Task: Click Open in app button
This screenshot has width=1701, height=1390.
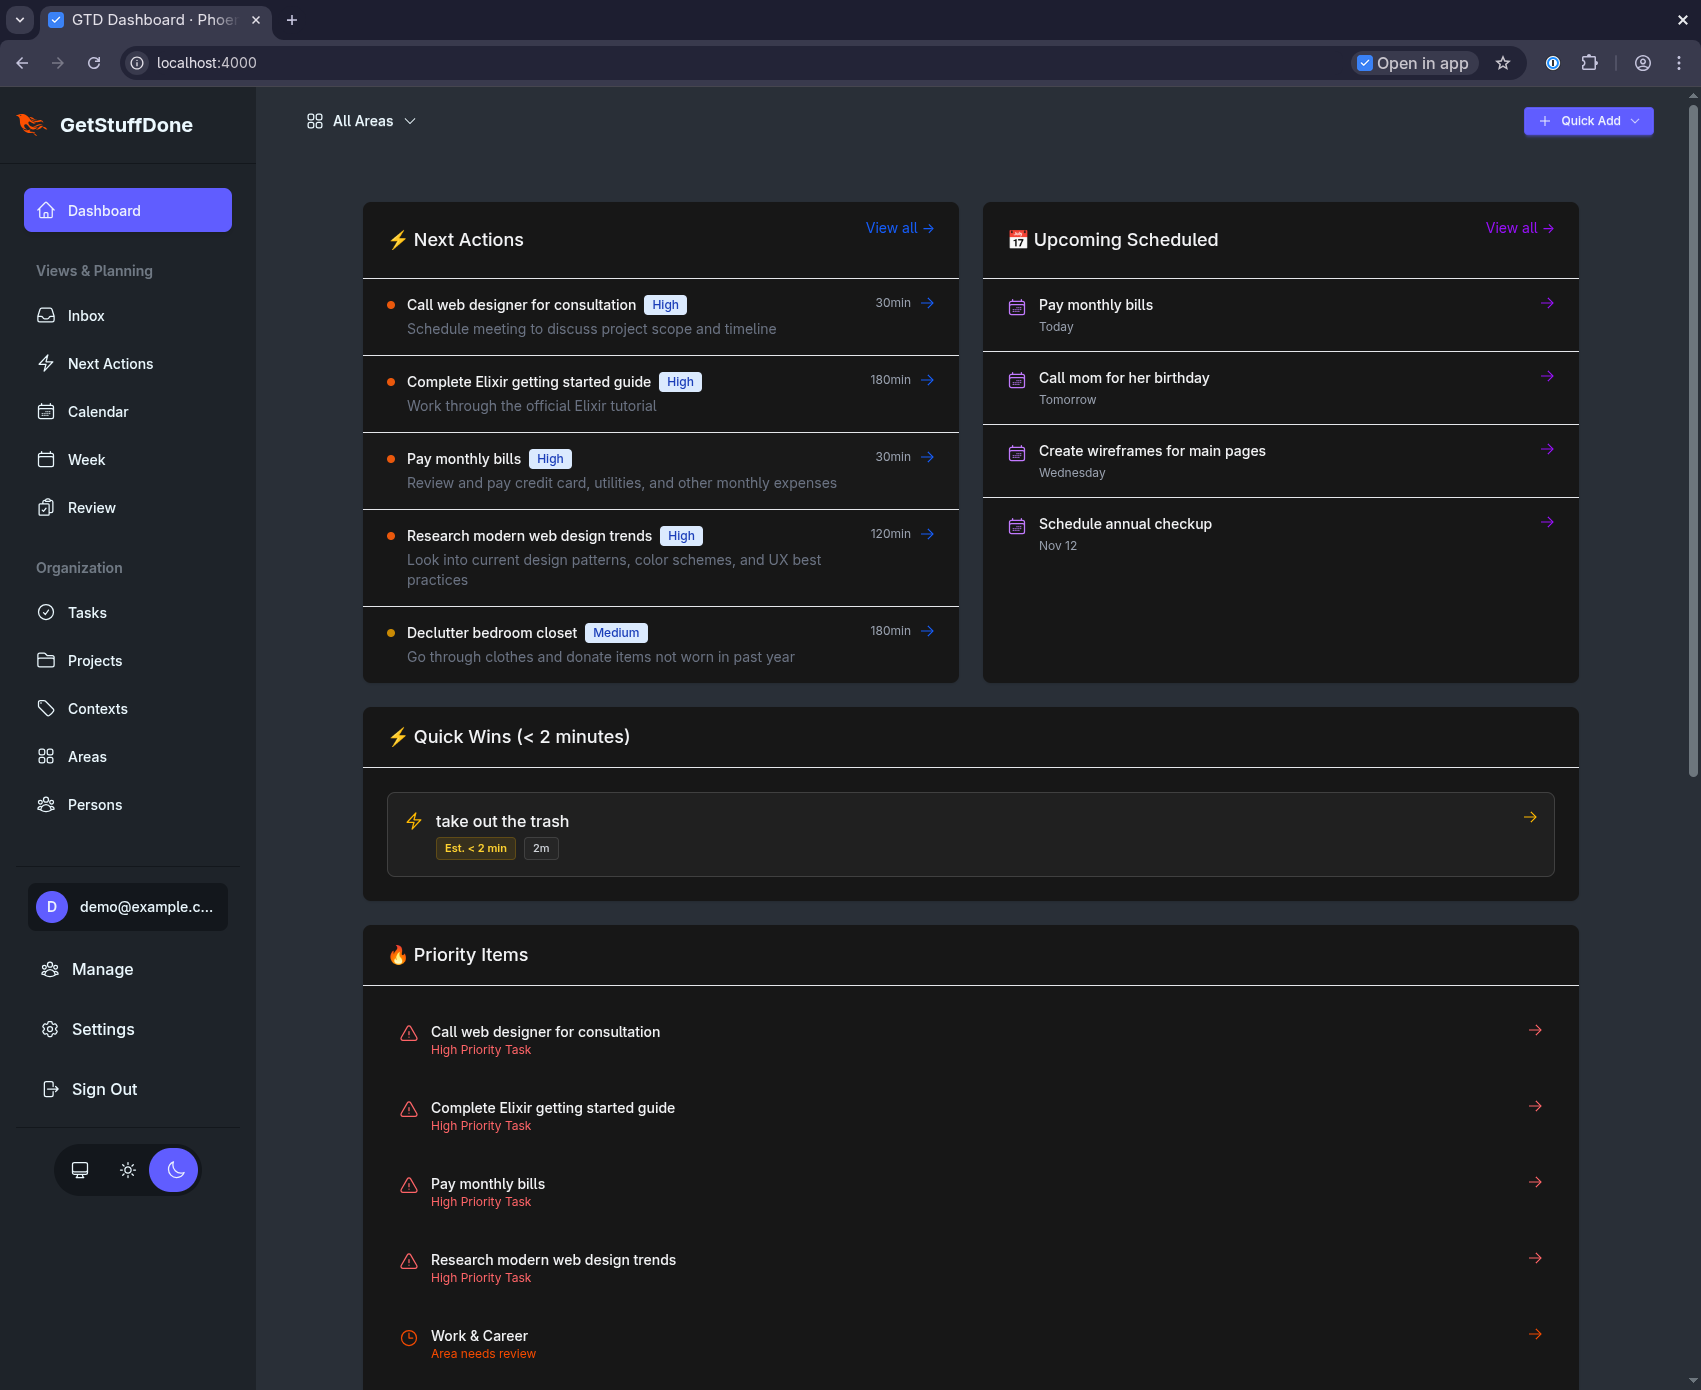Action: pyautogui.click(x=1414, y=63)
